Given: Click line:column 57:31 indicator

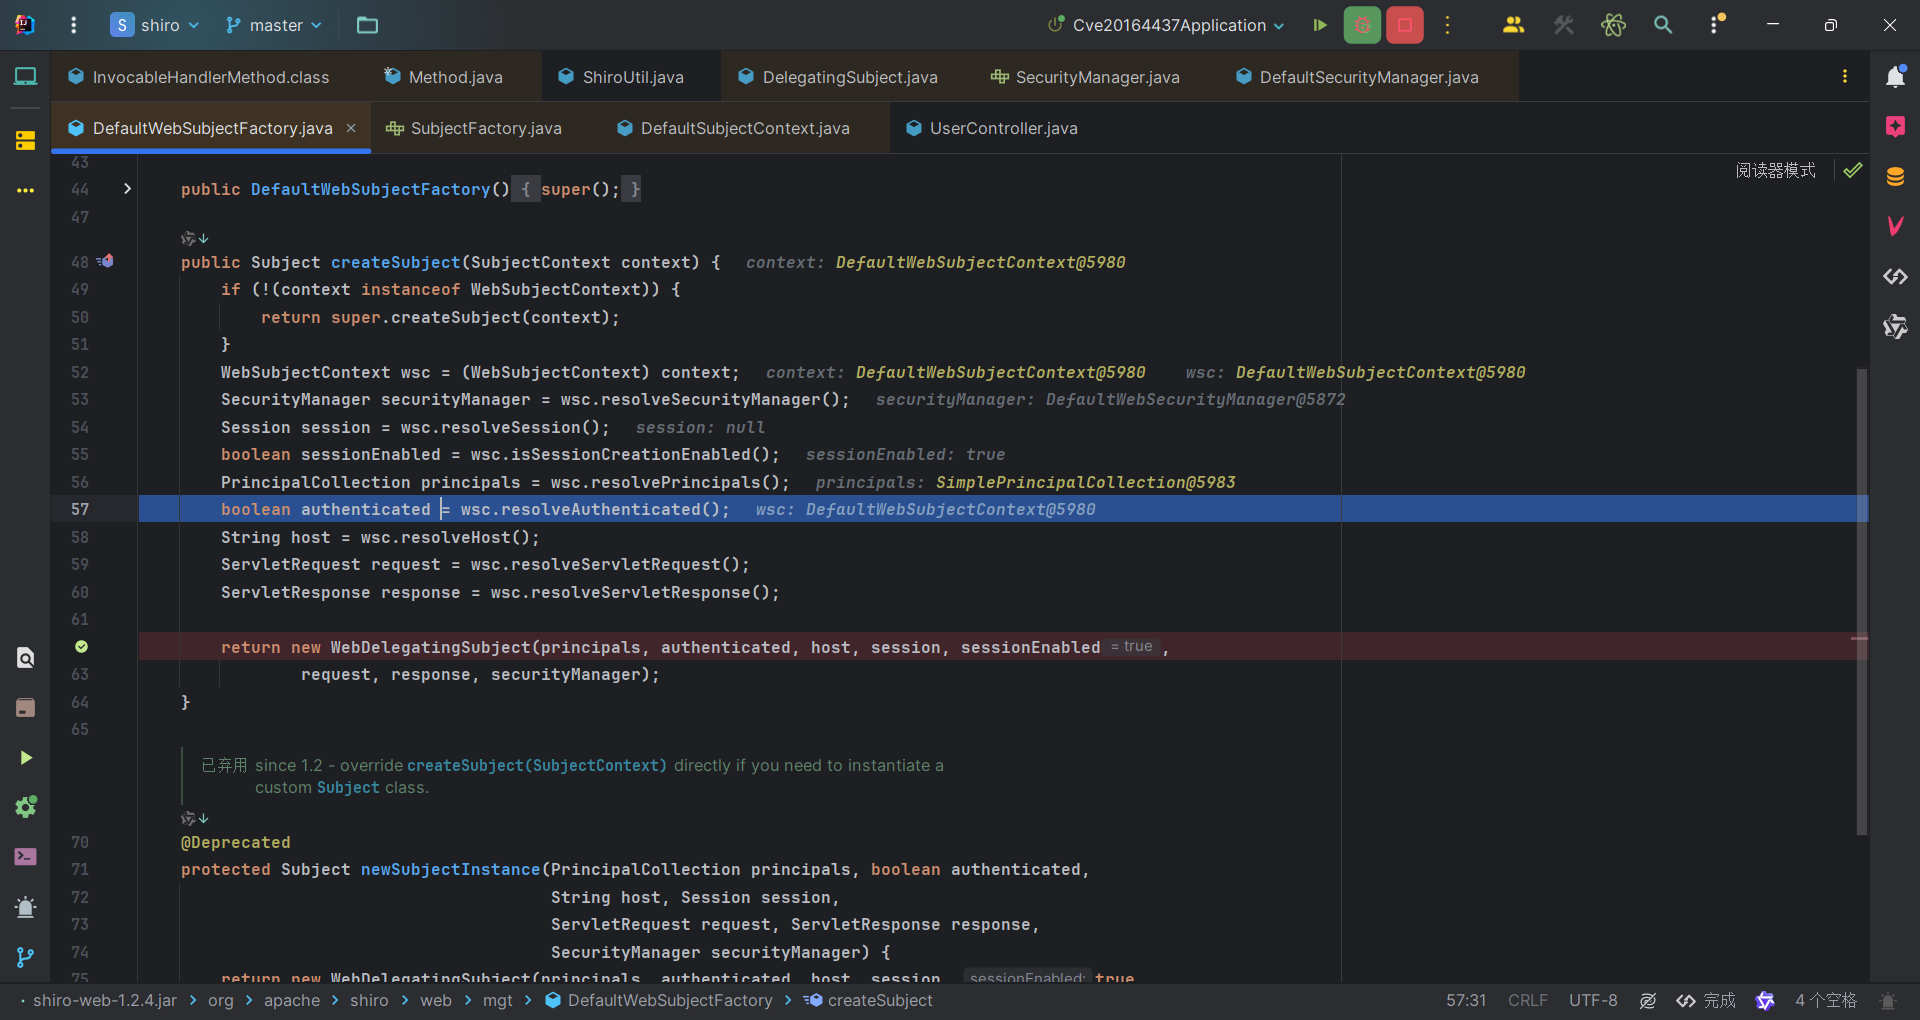Looking at the screenshot, I should coord(1466,1001).
